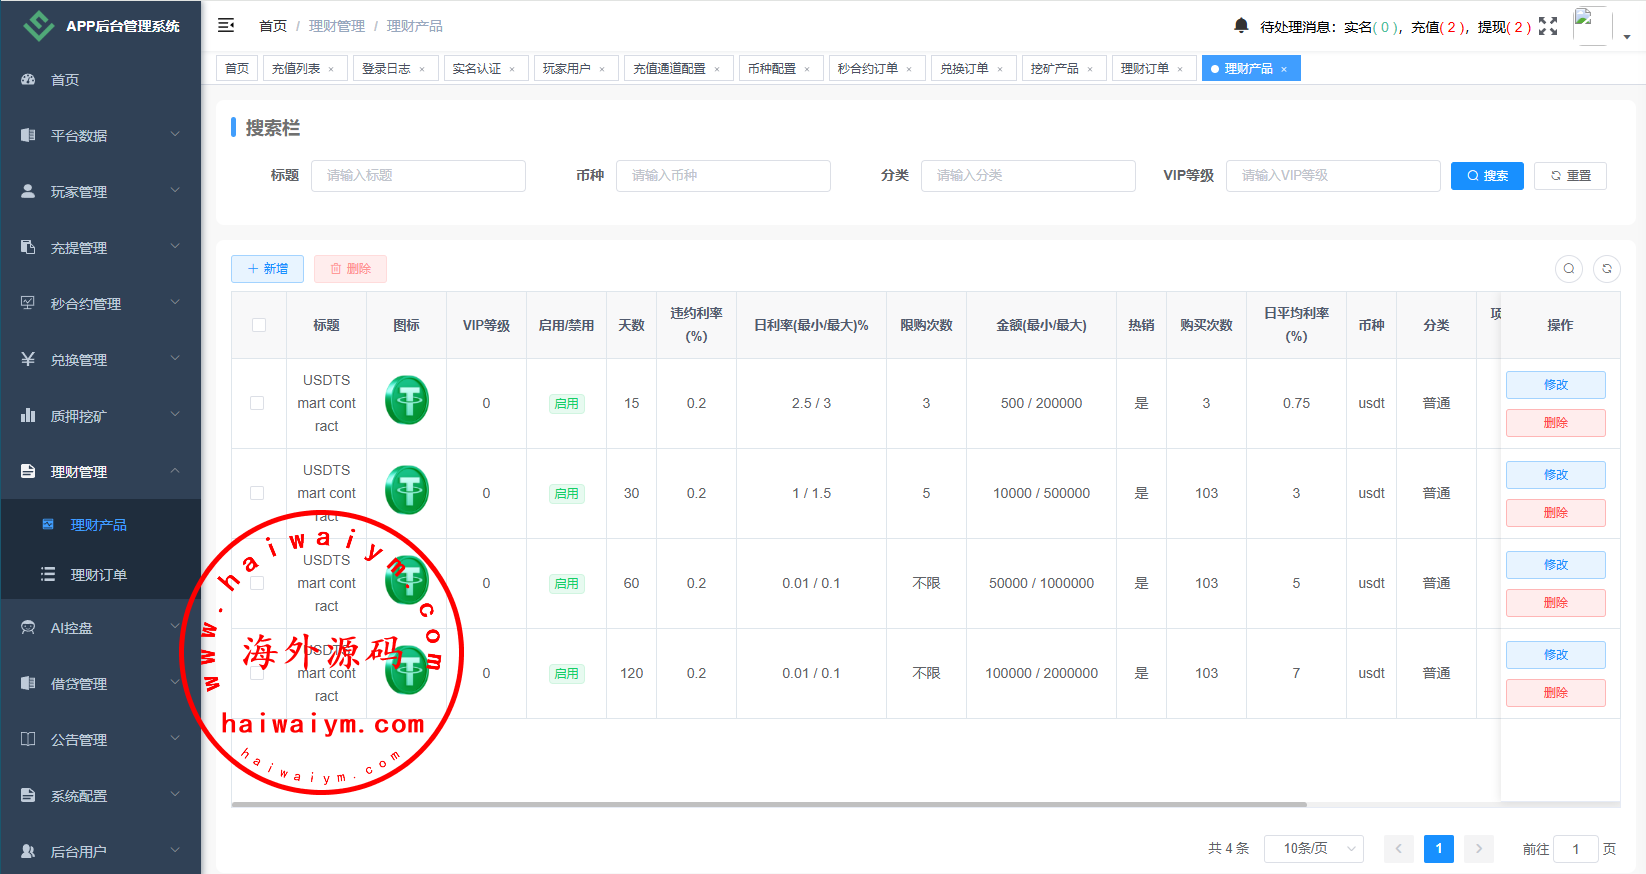
Task: Close the 充值通道配置 tab
Action: click(717, 69)
